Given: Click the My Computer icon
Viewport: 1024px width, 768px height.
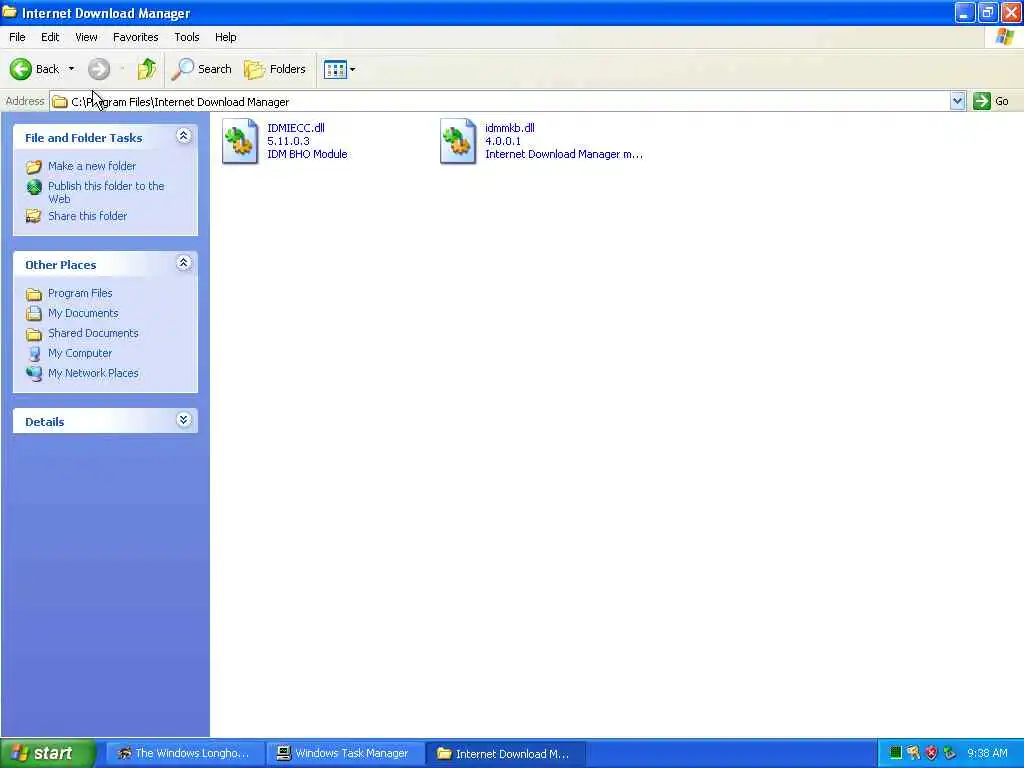Looking at the screenshot, I should 34,353.
